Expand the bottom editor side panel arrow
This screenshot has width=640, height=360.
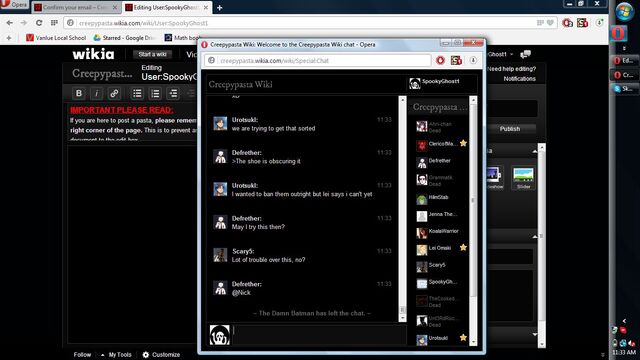535,335
